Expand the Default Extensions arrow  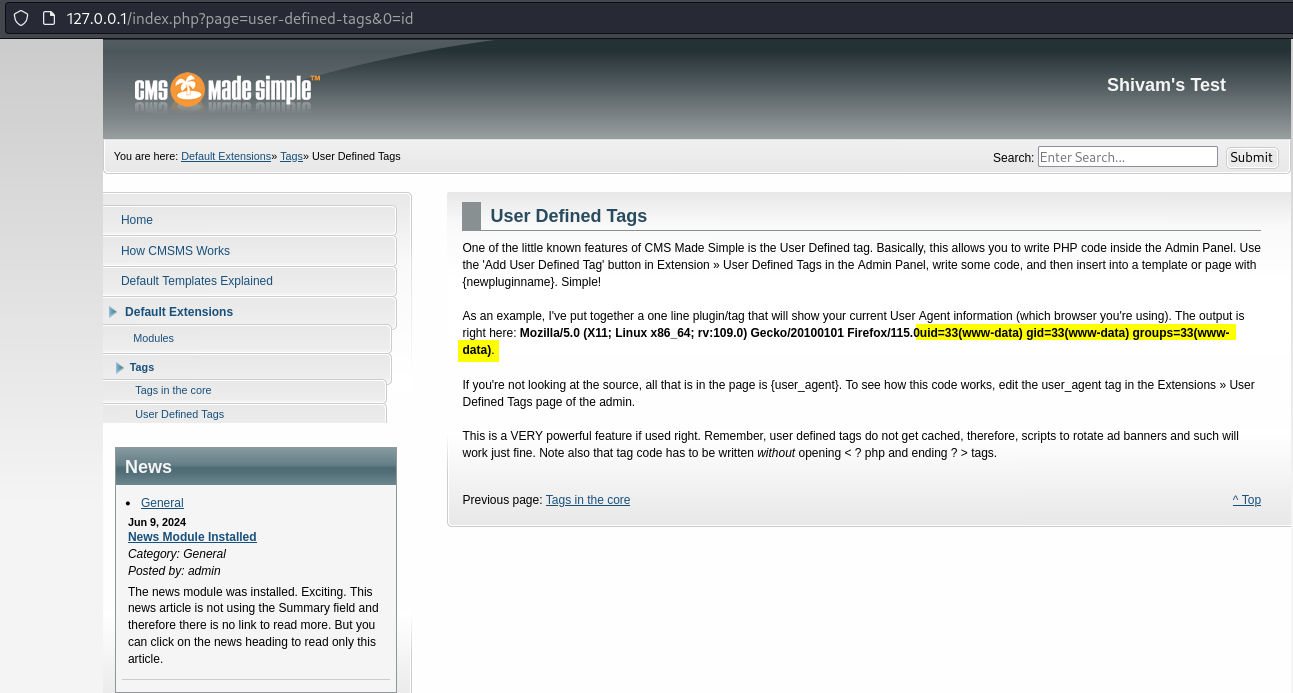[113, 312]
